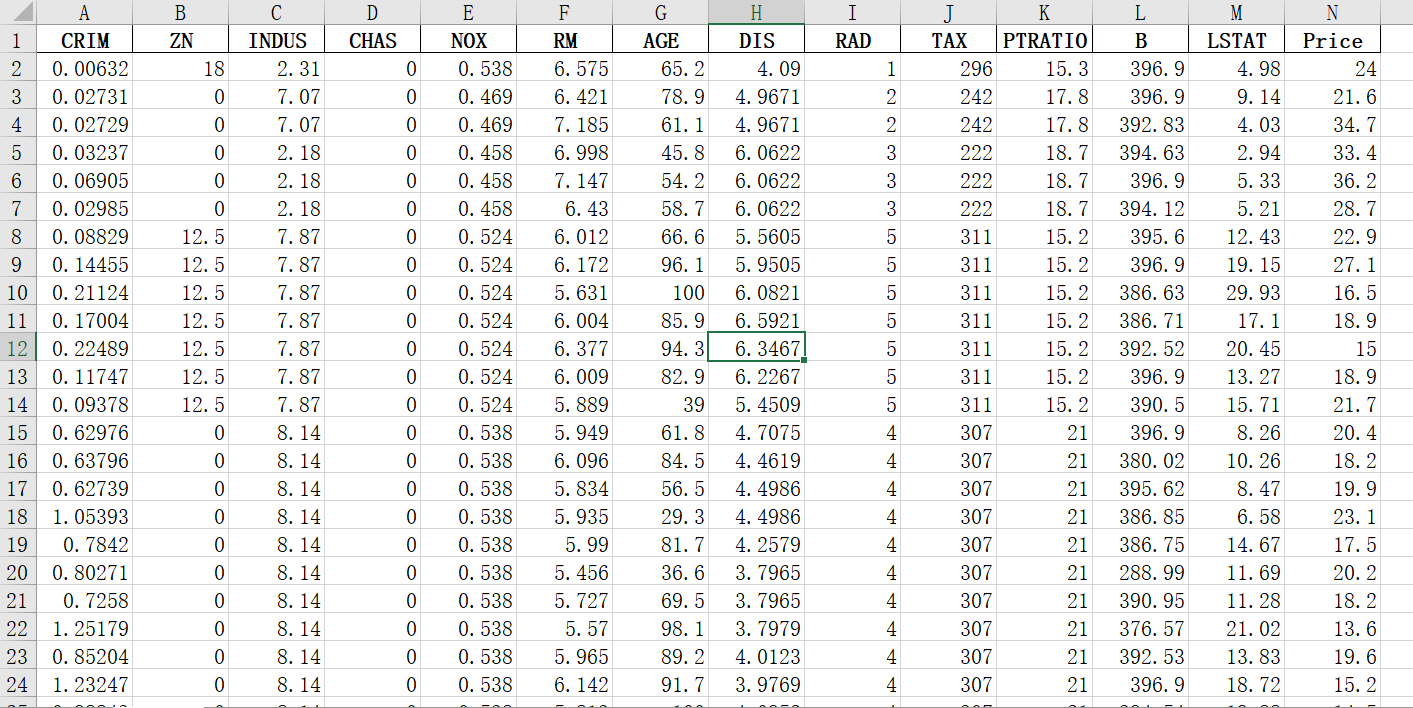
Task: Select row 1 header
Action: [18, 41]
